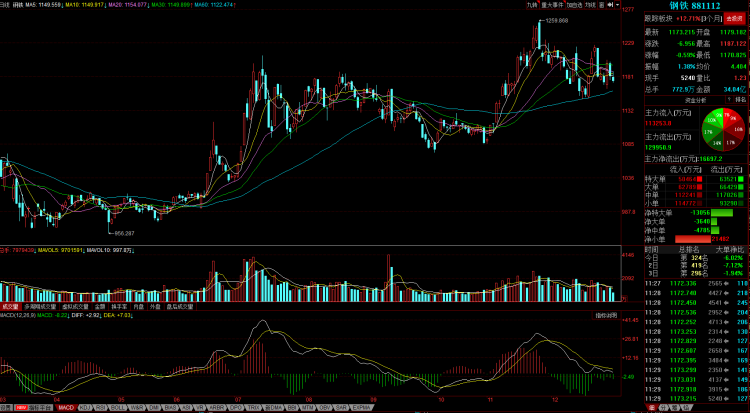Click the question mark help icon by 资金分析

(729, 100)
